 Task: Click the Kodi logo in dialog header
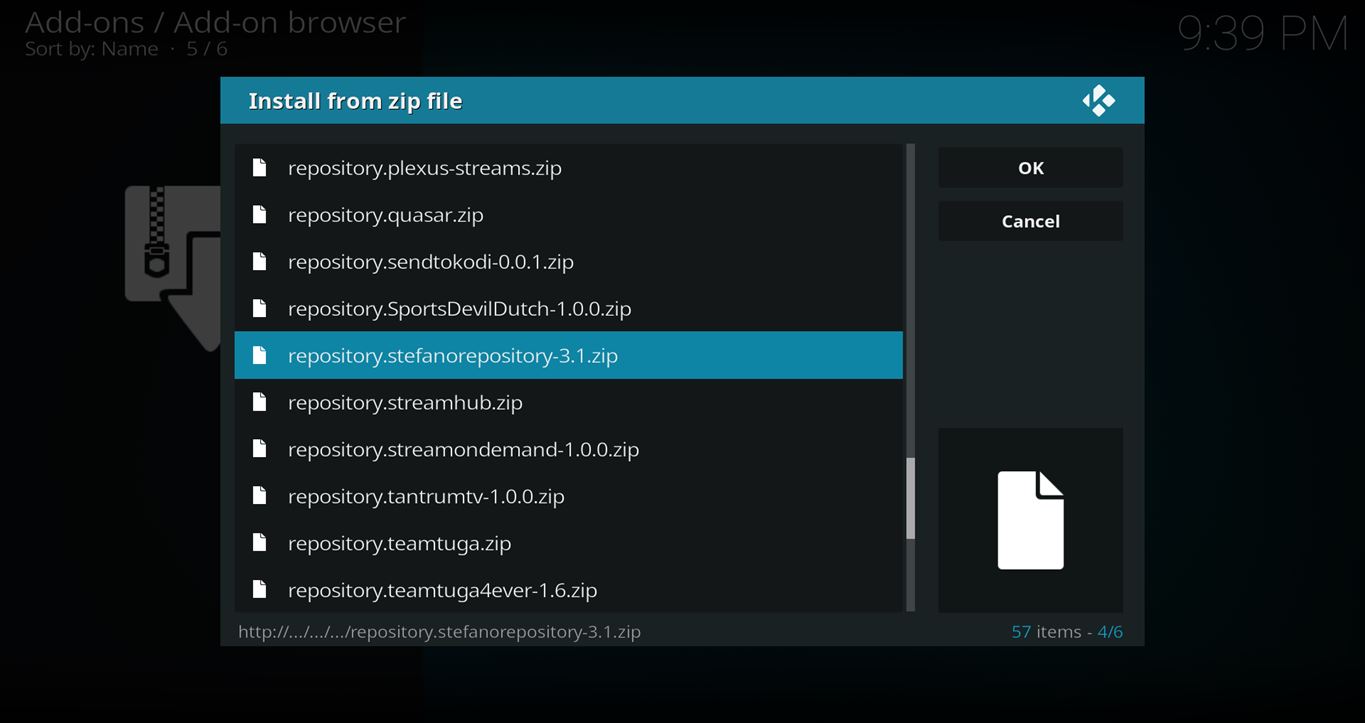point(1098,101)
